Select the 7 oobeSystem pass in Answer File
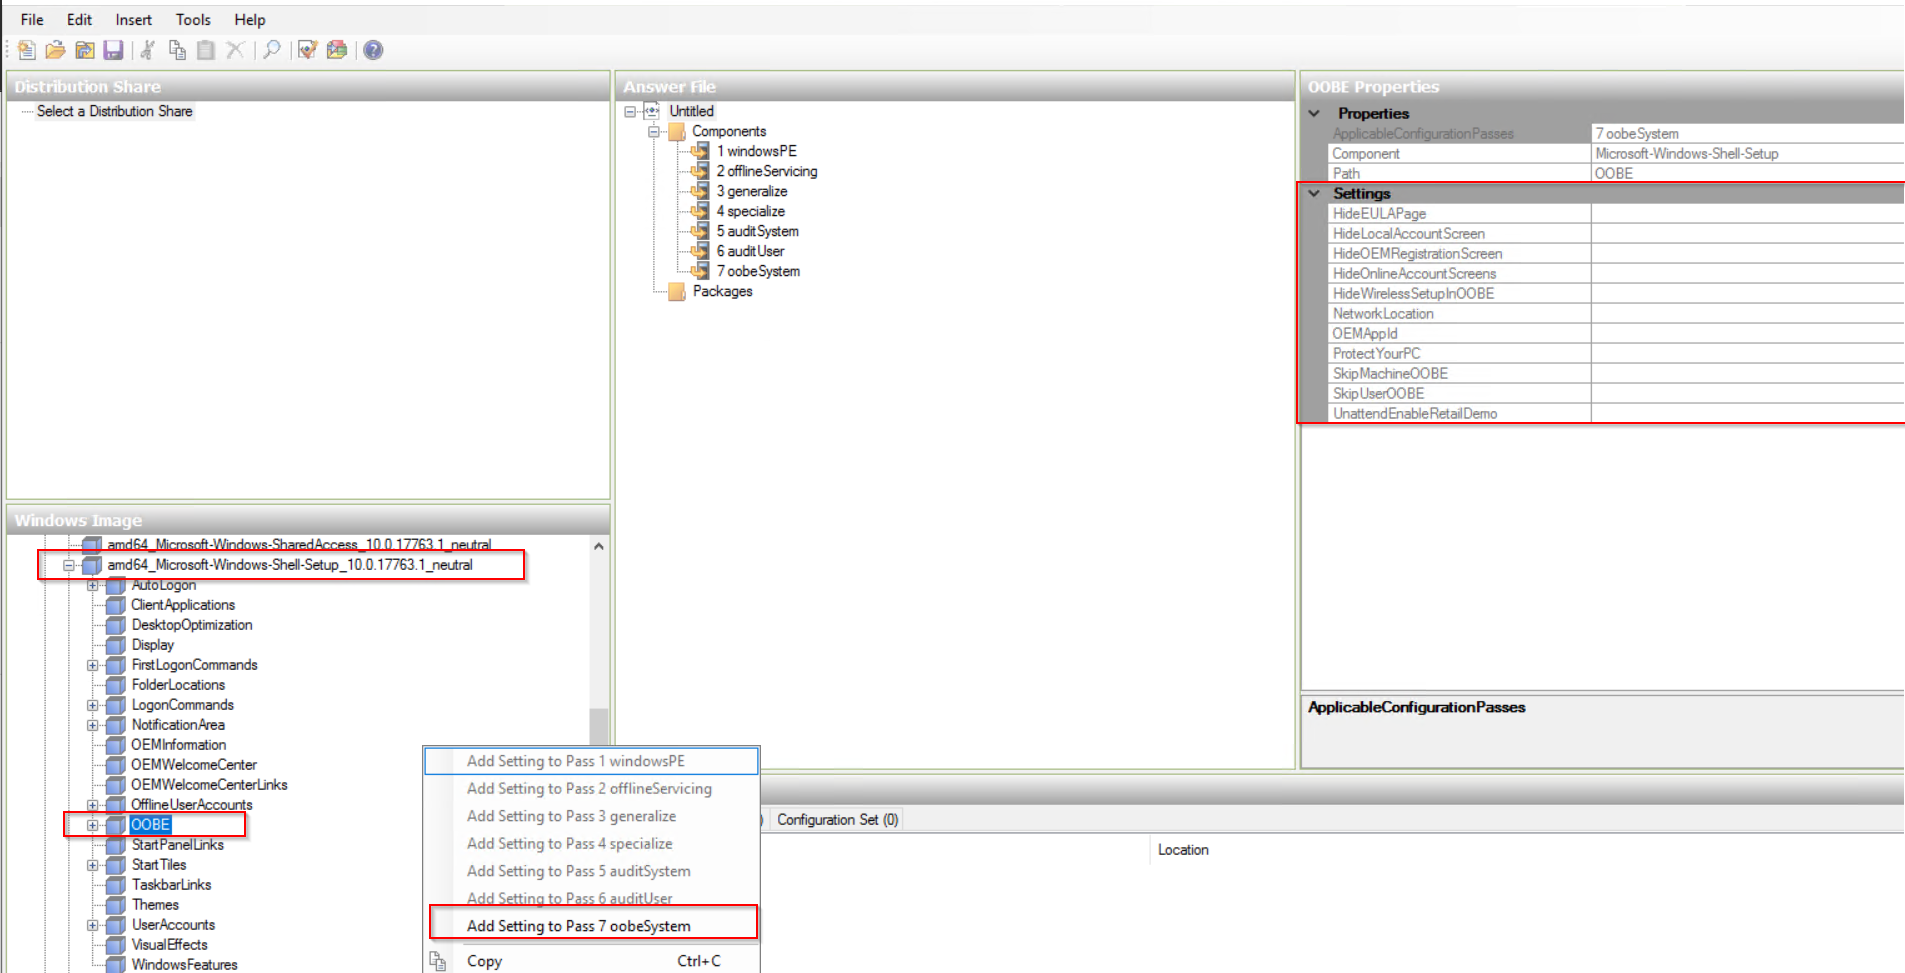The width and height of the screenshot is (1905, 973). 757,271
